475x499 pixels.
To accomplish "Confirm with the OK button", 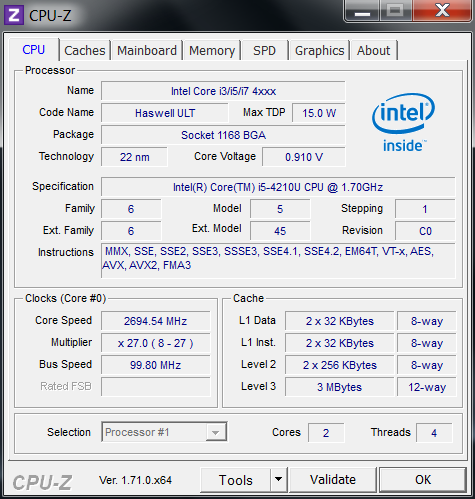I will point(423,480).
